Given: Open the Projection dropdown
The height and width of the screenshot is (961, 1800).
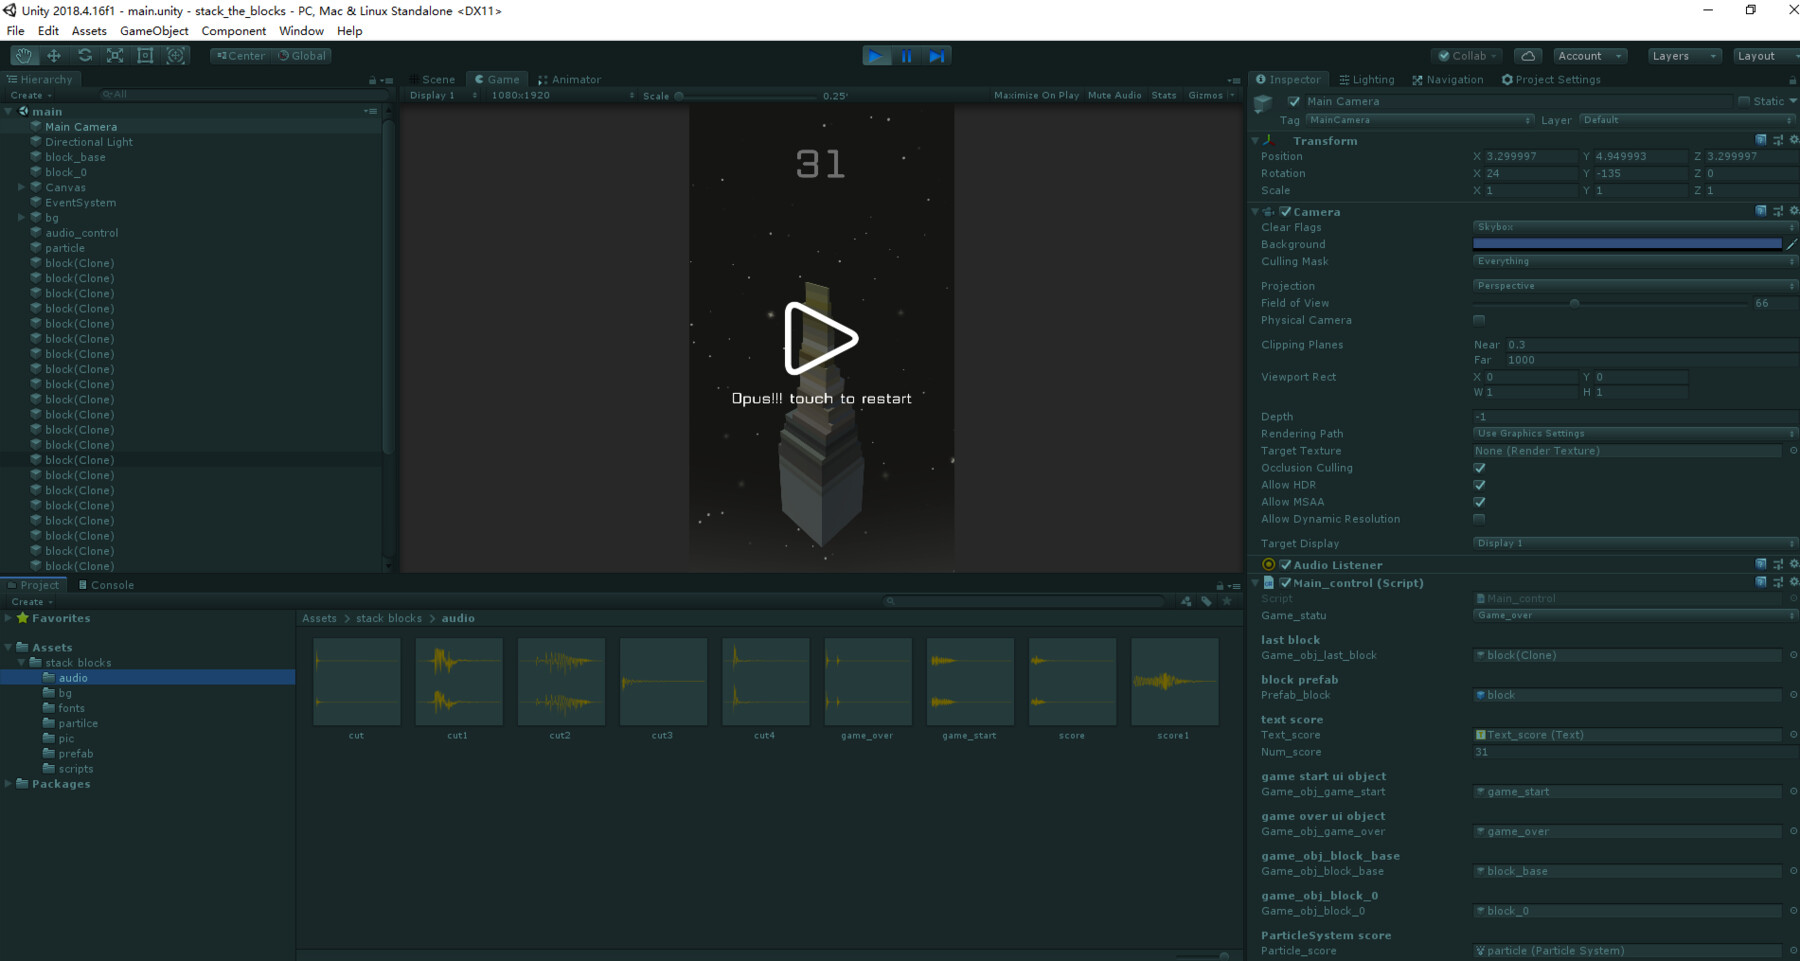Looking at the screenshot, I should pos(1632,285).
